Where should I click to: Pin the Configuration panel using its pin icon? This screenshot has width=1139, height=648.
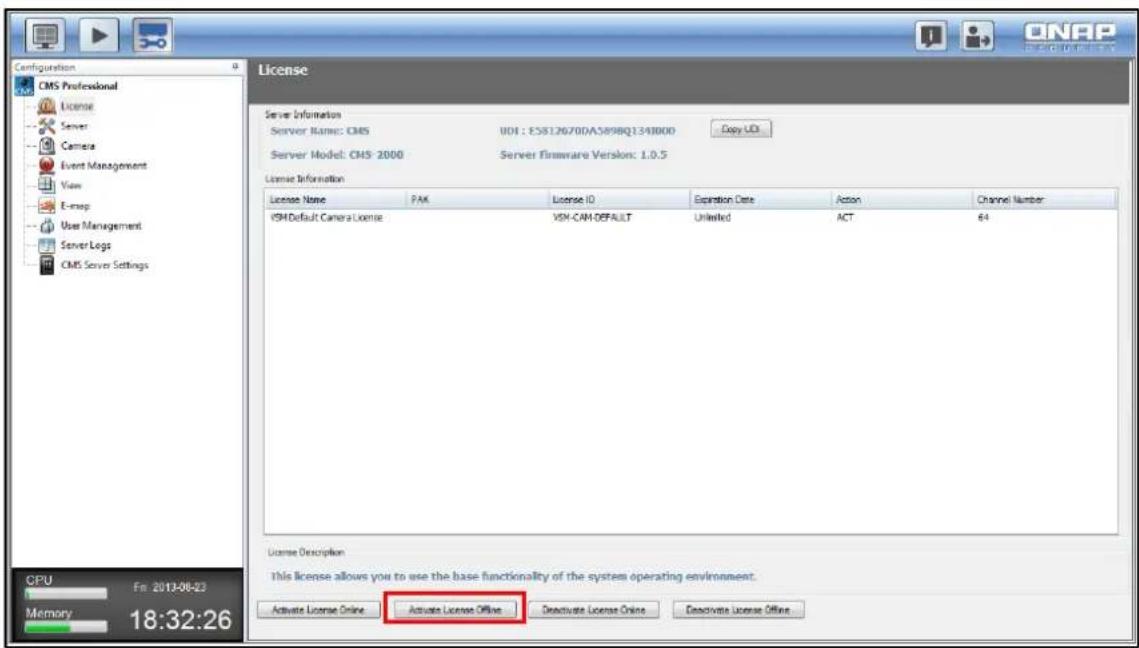(x=235, y=66)
